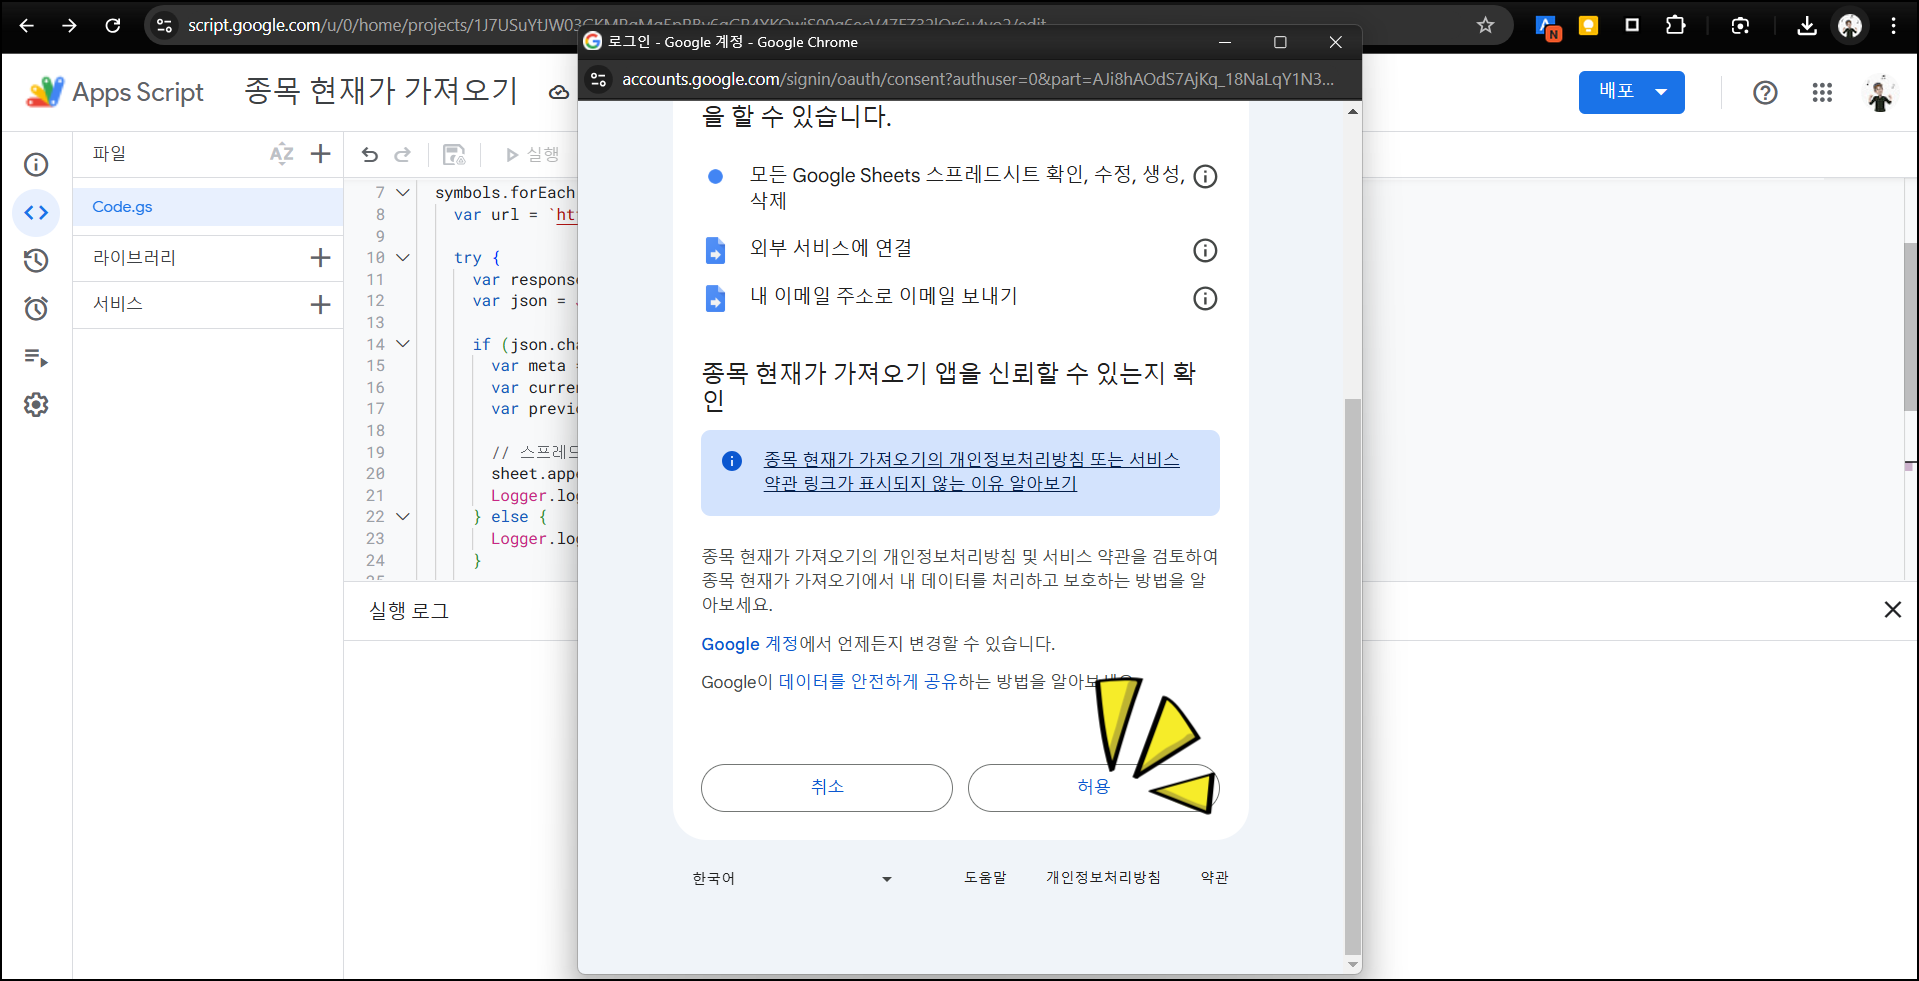1919x981 pixels.
Task: Click browser forward arrow
Action: 69,26
